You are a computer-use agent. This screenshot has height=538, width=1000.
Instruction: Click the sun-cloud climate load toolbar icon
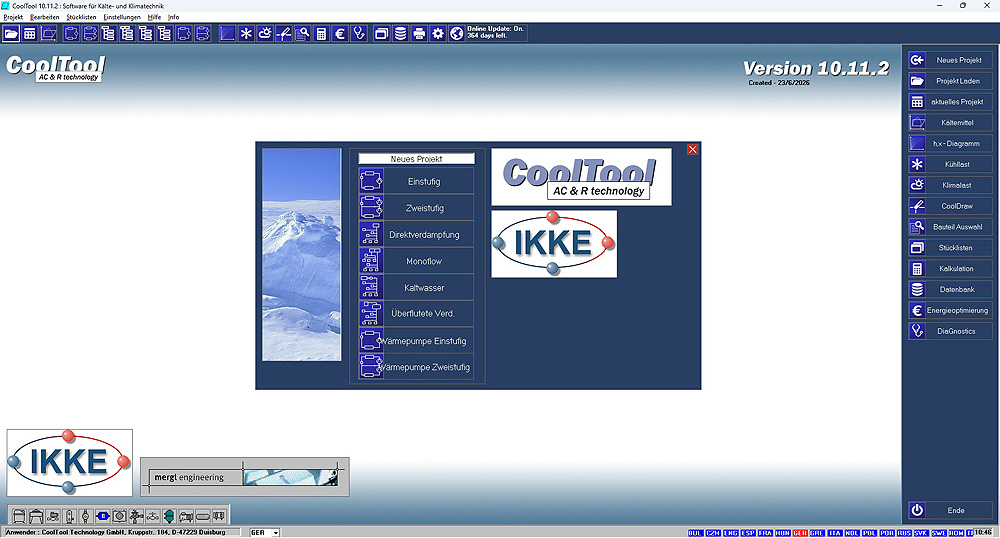[x=265, y=34]
